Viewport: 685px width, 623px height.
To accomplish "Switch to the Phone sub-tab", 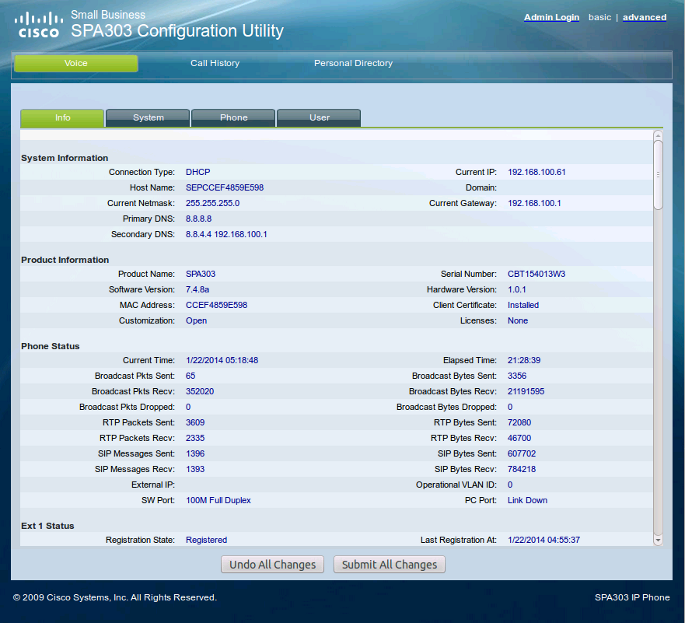I will (234, 118).
